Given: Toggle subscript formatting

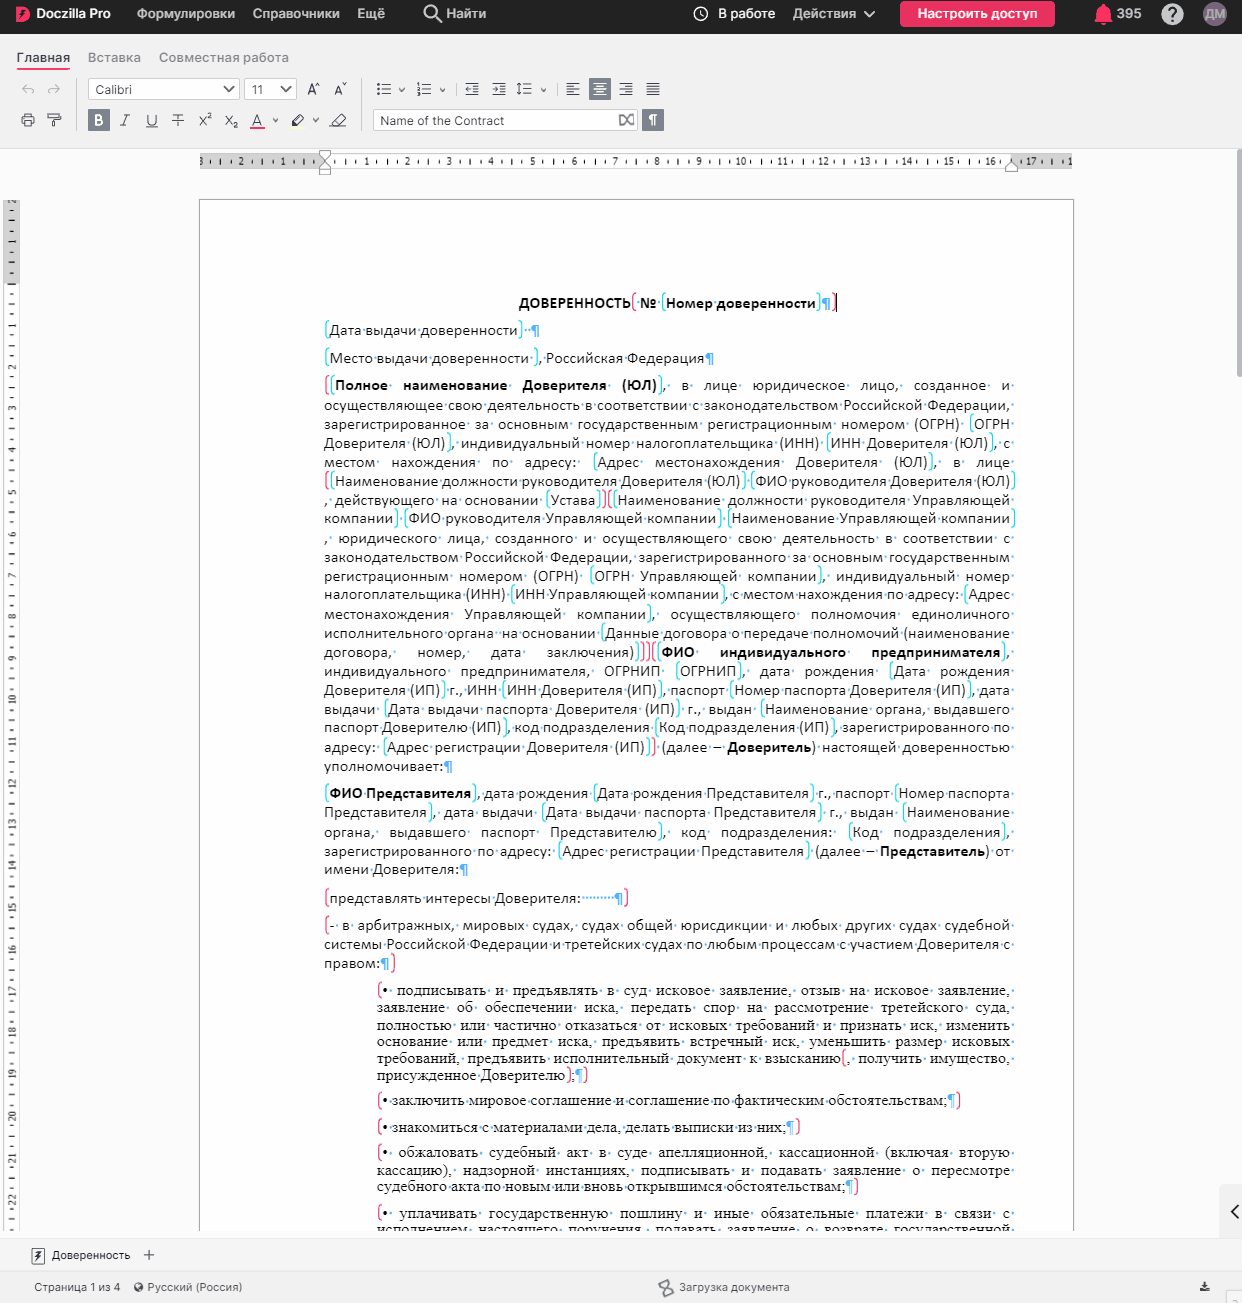Looking at the screenshot, I should 231,120.
